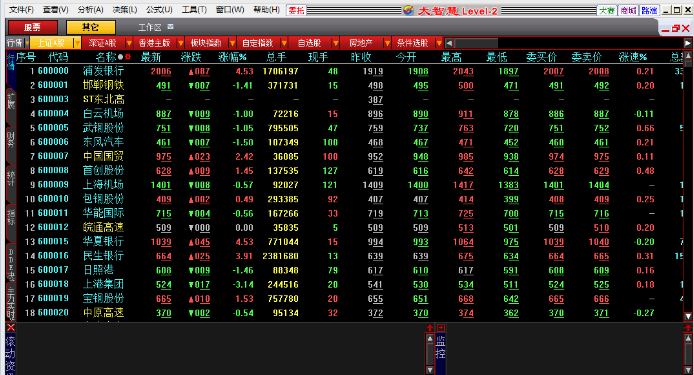Select stock row 浦发银行 600000
694x375 pixels.
tap(350, 71)
